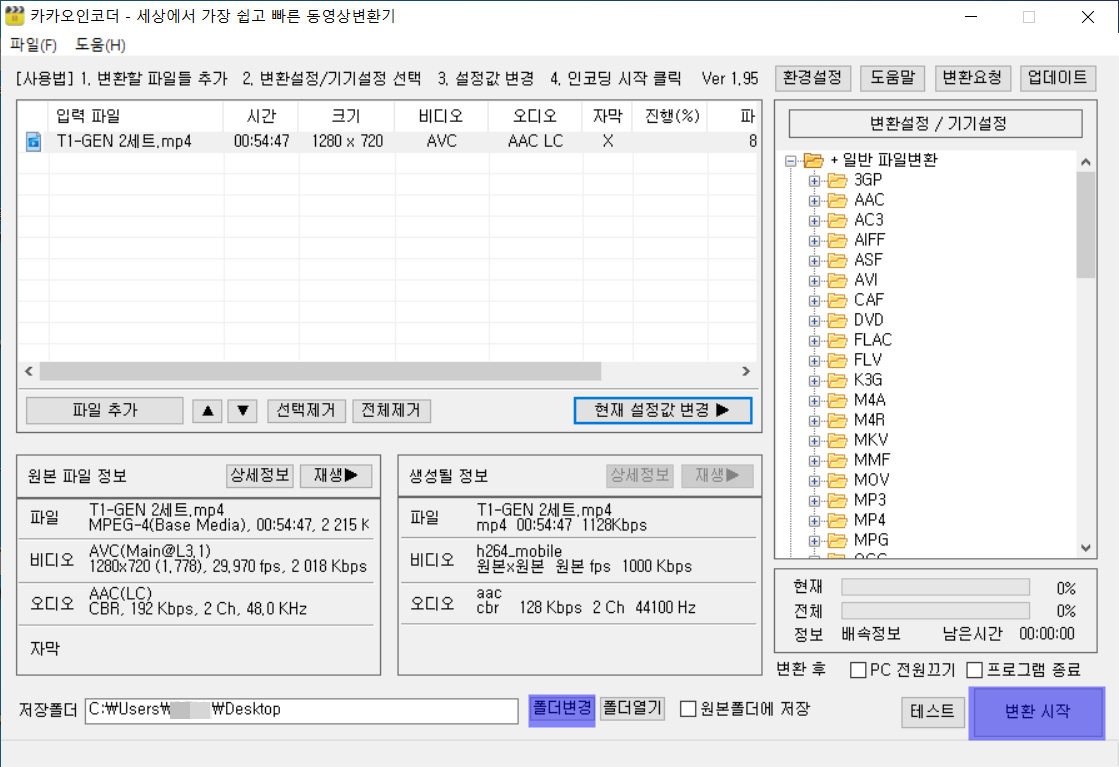Click the K3G folder icon
1119x767 pixels.
pyautogui.click(x=837, y=380)
